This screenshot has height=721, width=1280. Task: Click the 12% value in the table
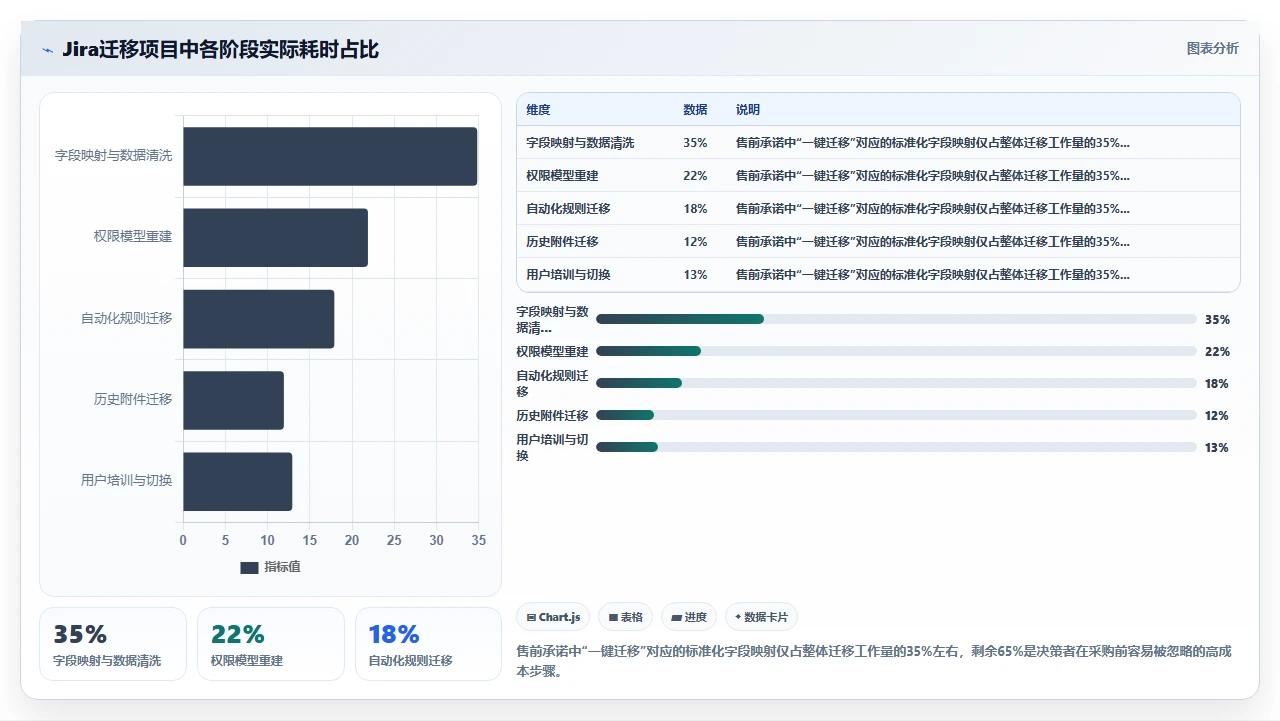(695, 242)
